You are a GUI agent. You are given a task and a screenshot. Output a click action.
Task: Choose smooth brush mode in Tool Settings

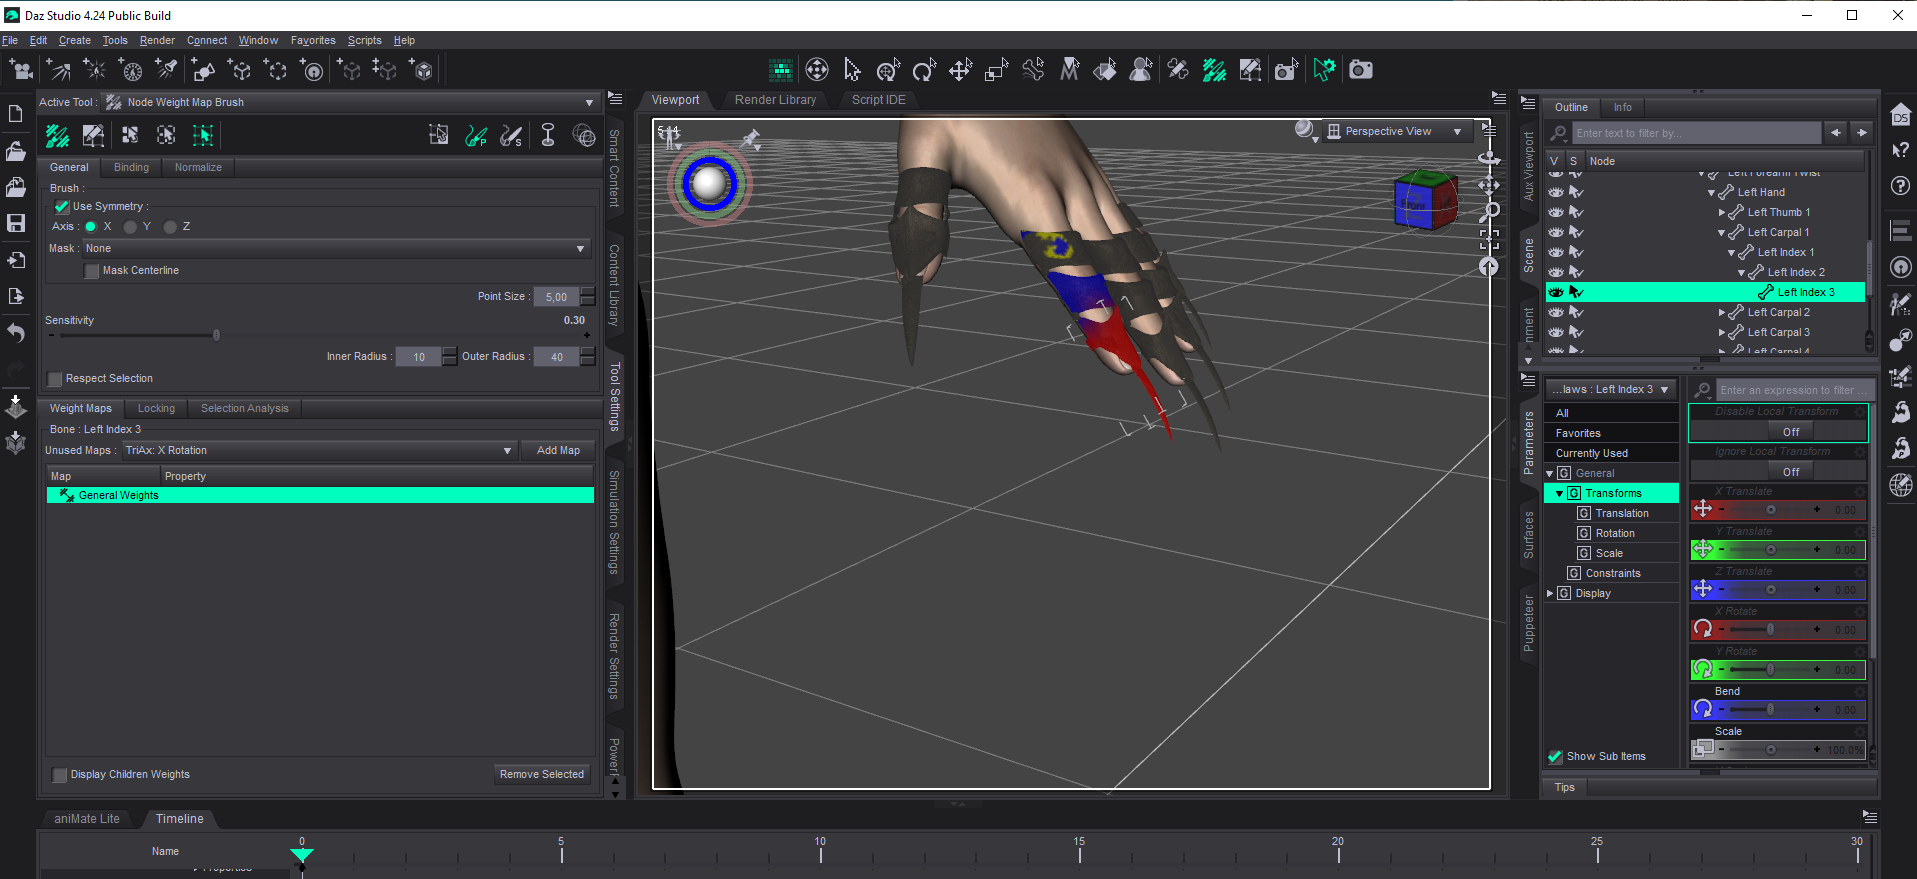point(511,136)
